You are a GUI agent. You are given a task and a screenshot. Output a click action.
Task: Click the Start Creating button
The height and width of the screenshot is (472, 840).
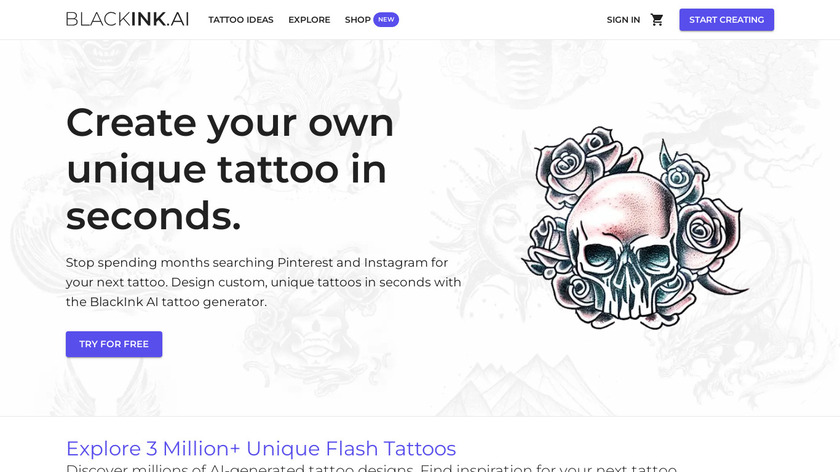pyautogui.click(x=726, y=20)
